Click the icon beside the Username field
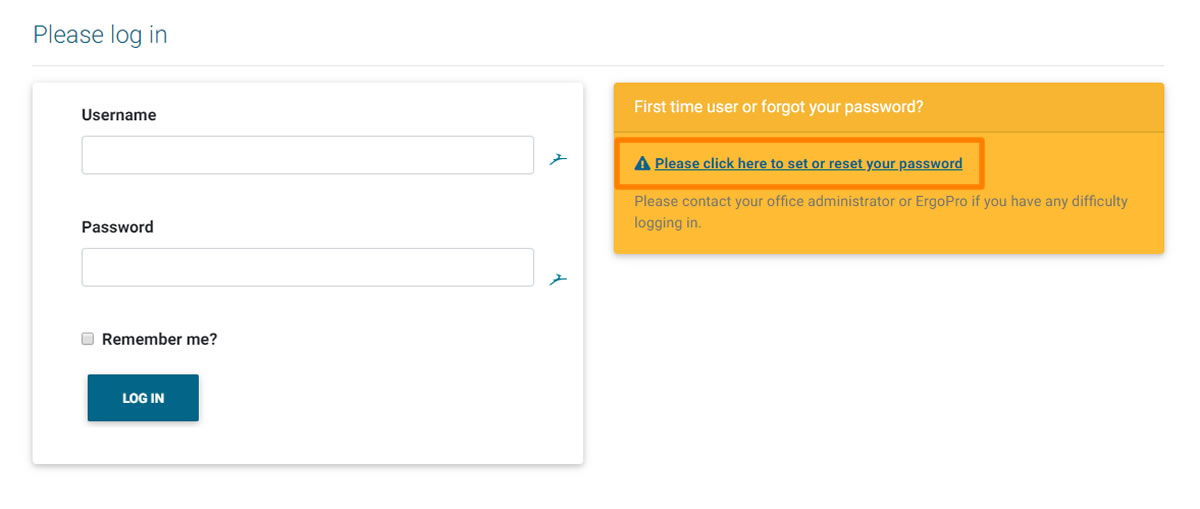1200x509 pixels. tap(558, 157)
